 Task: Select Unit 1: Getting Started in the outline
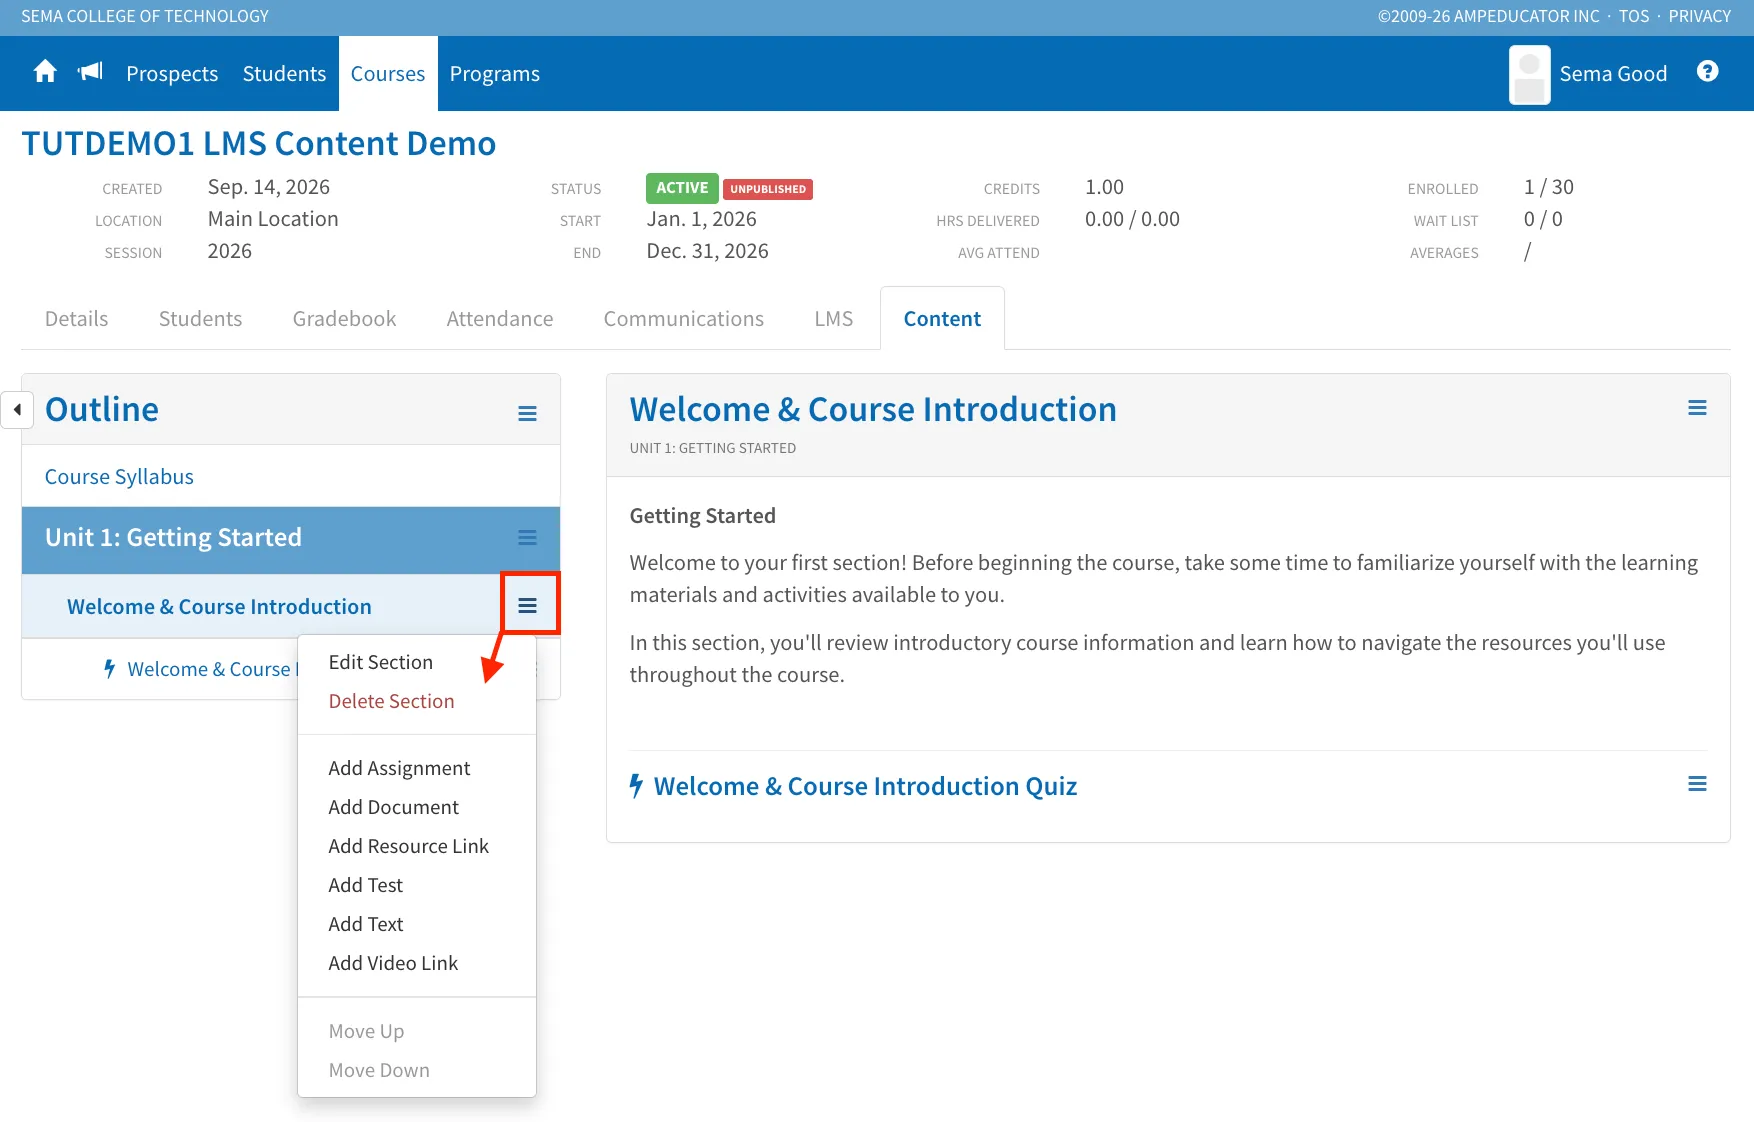point(174,538)
